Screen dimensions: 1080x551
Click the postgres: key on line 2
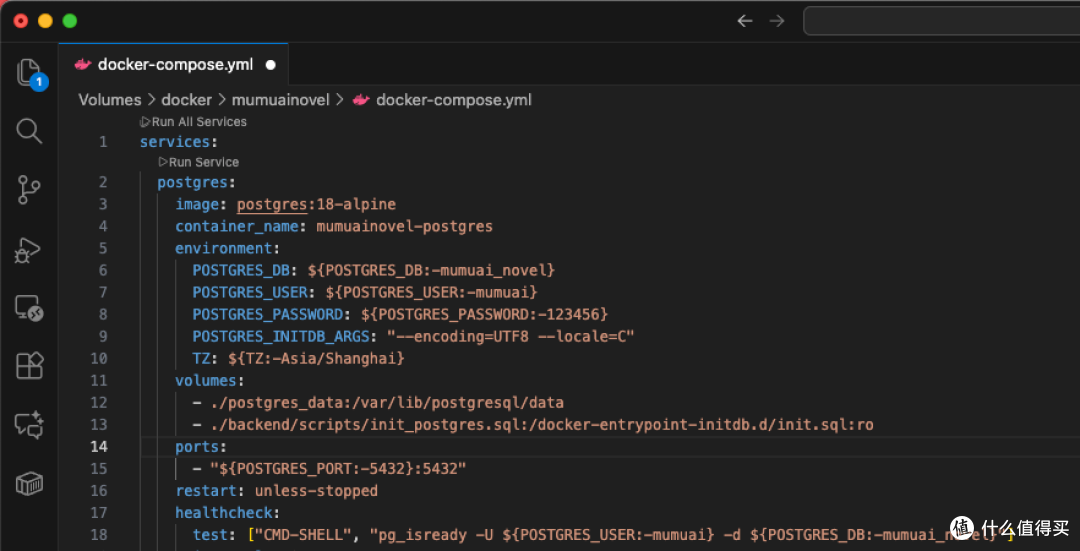pos(196,183)
